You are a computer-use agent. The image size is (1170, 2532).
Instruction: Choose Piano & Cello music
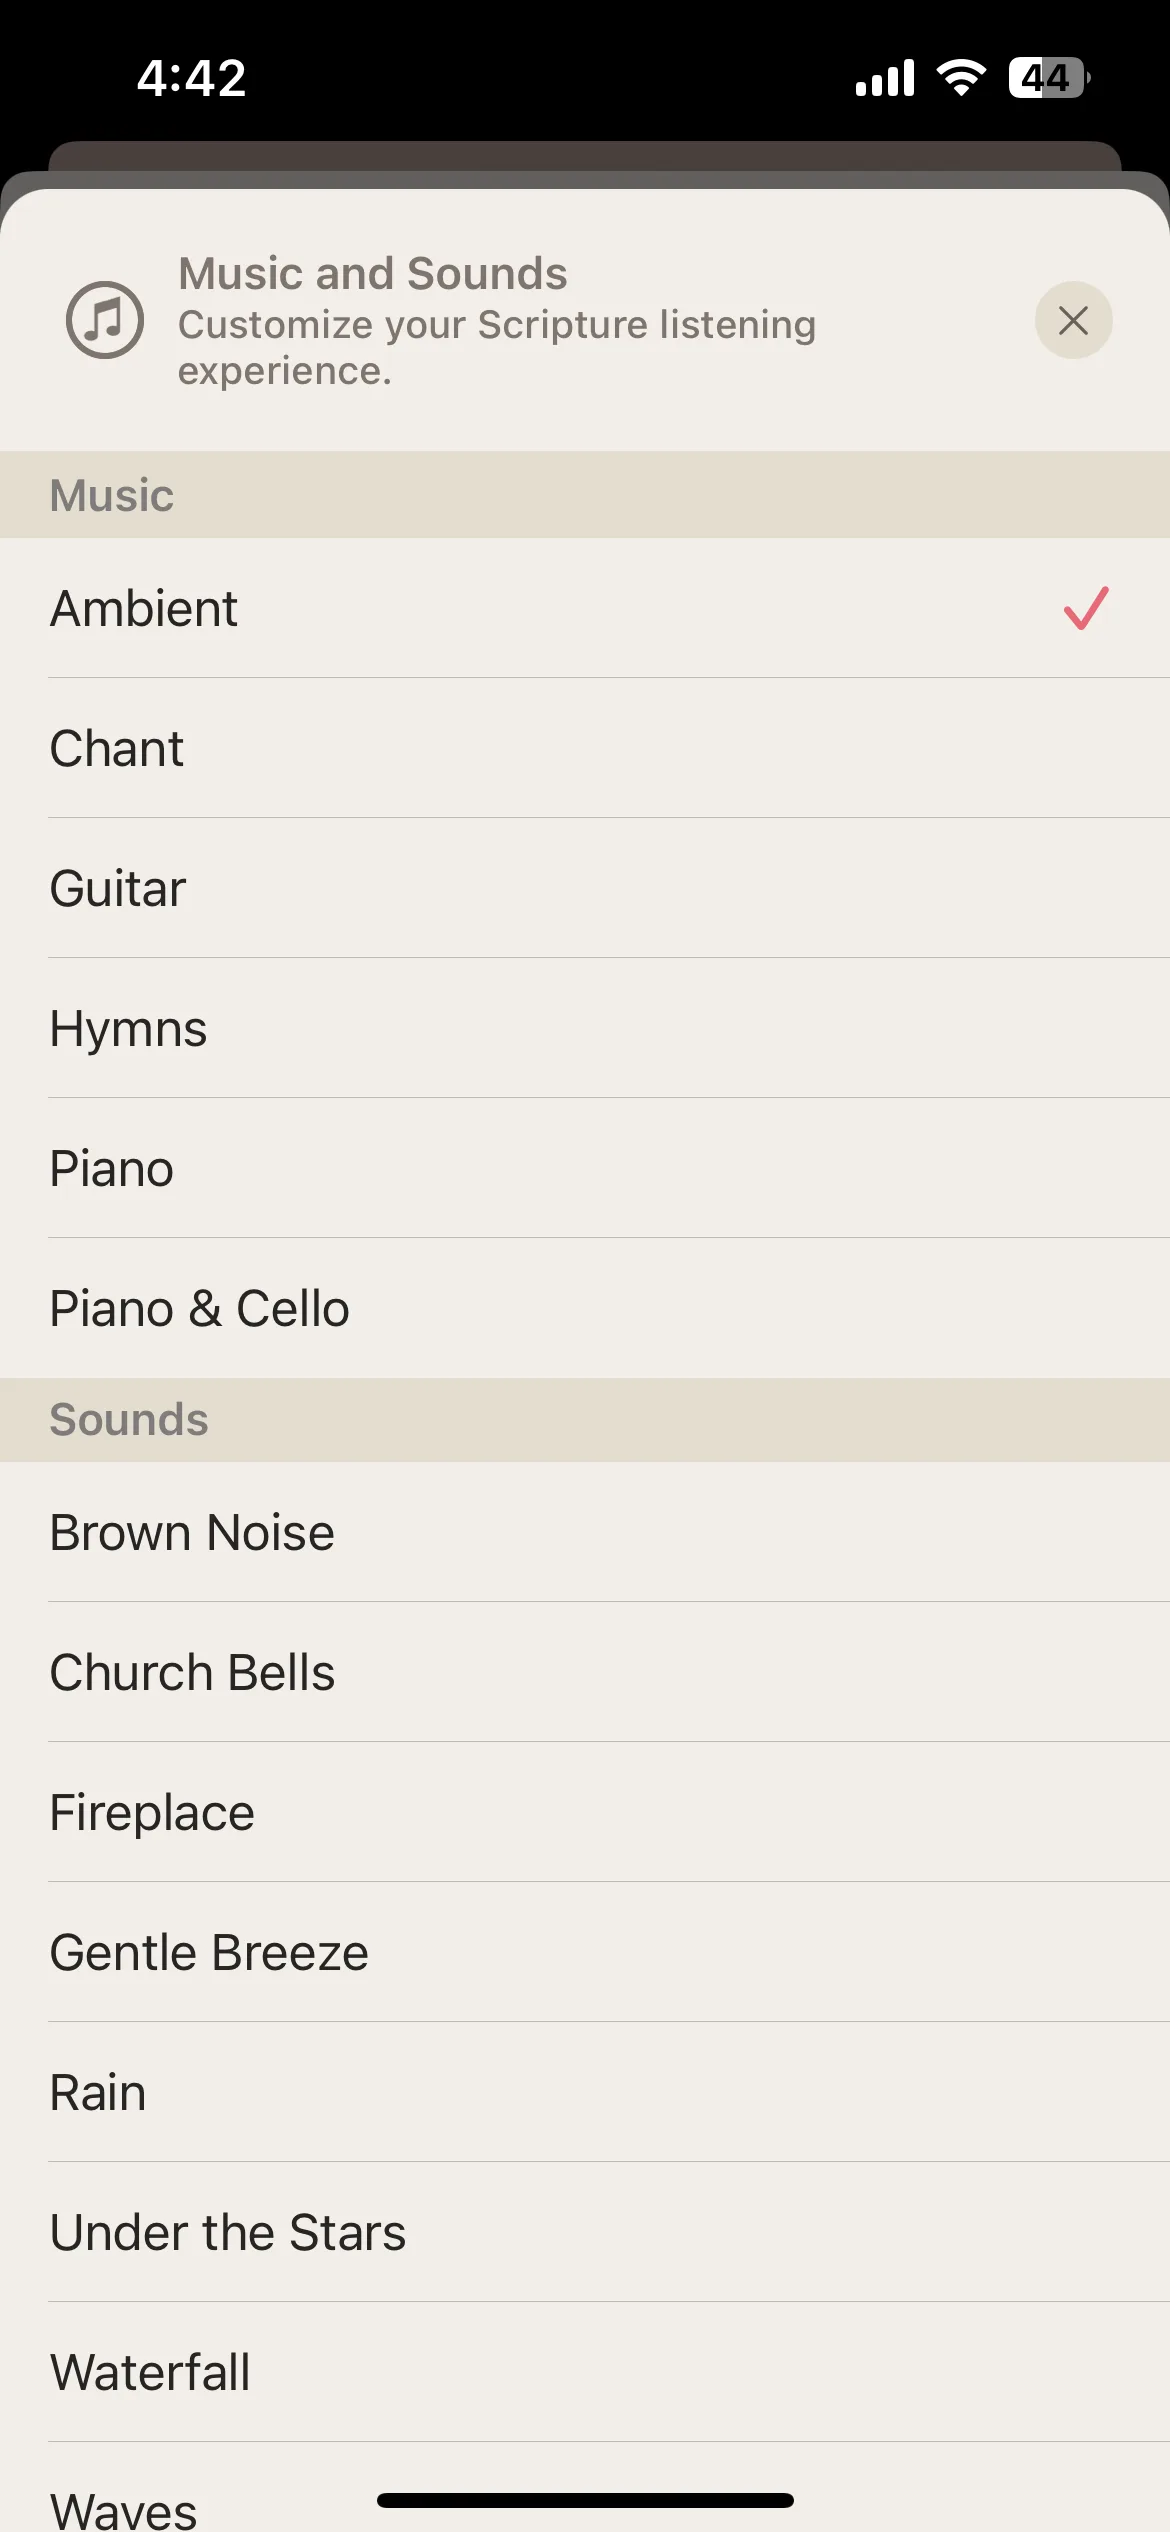point(585,1308)
